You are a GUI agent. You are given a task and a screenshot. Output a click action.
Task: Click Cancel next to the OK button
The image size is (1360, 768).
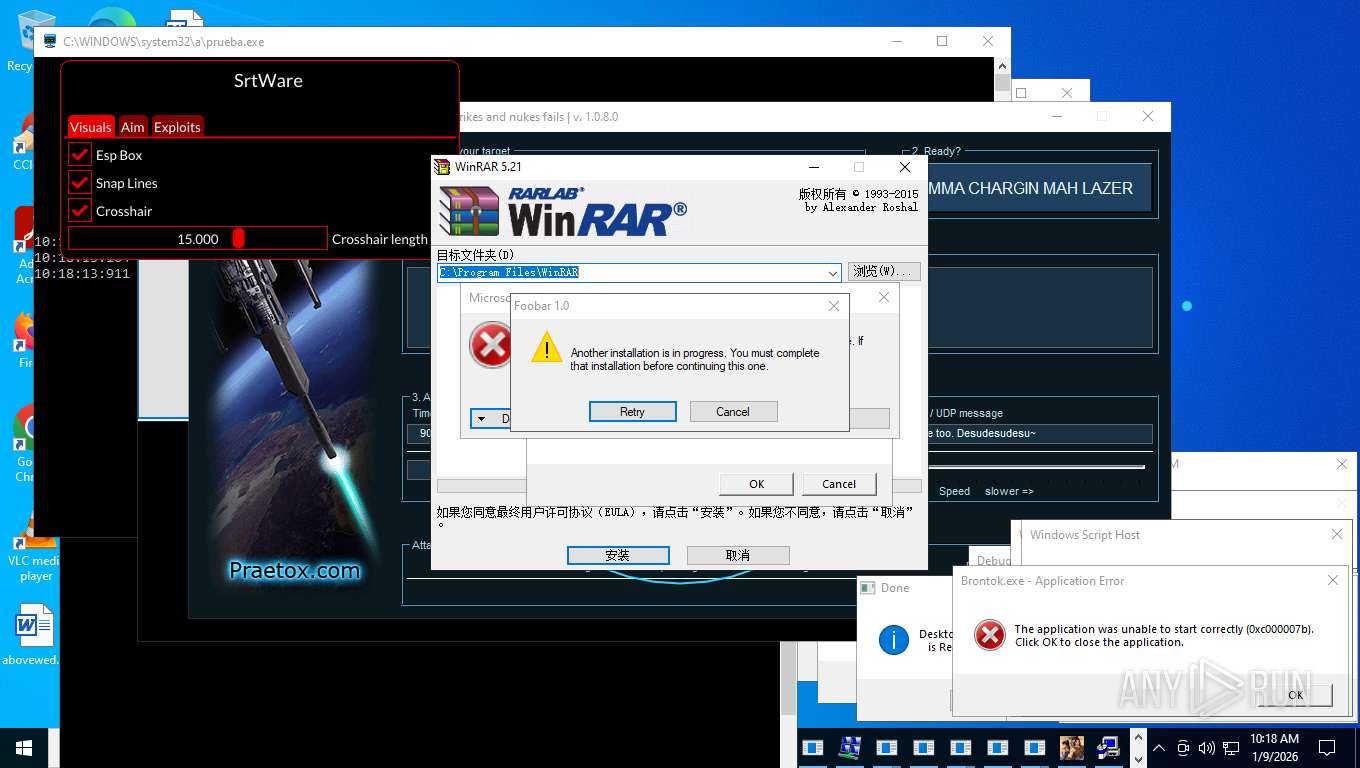point(839,484)
